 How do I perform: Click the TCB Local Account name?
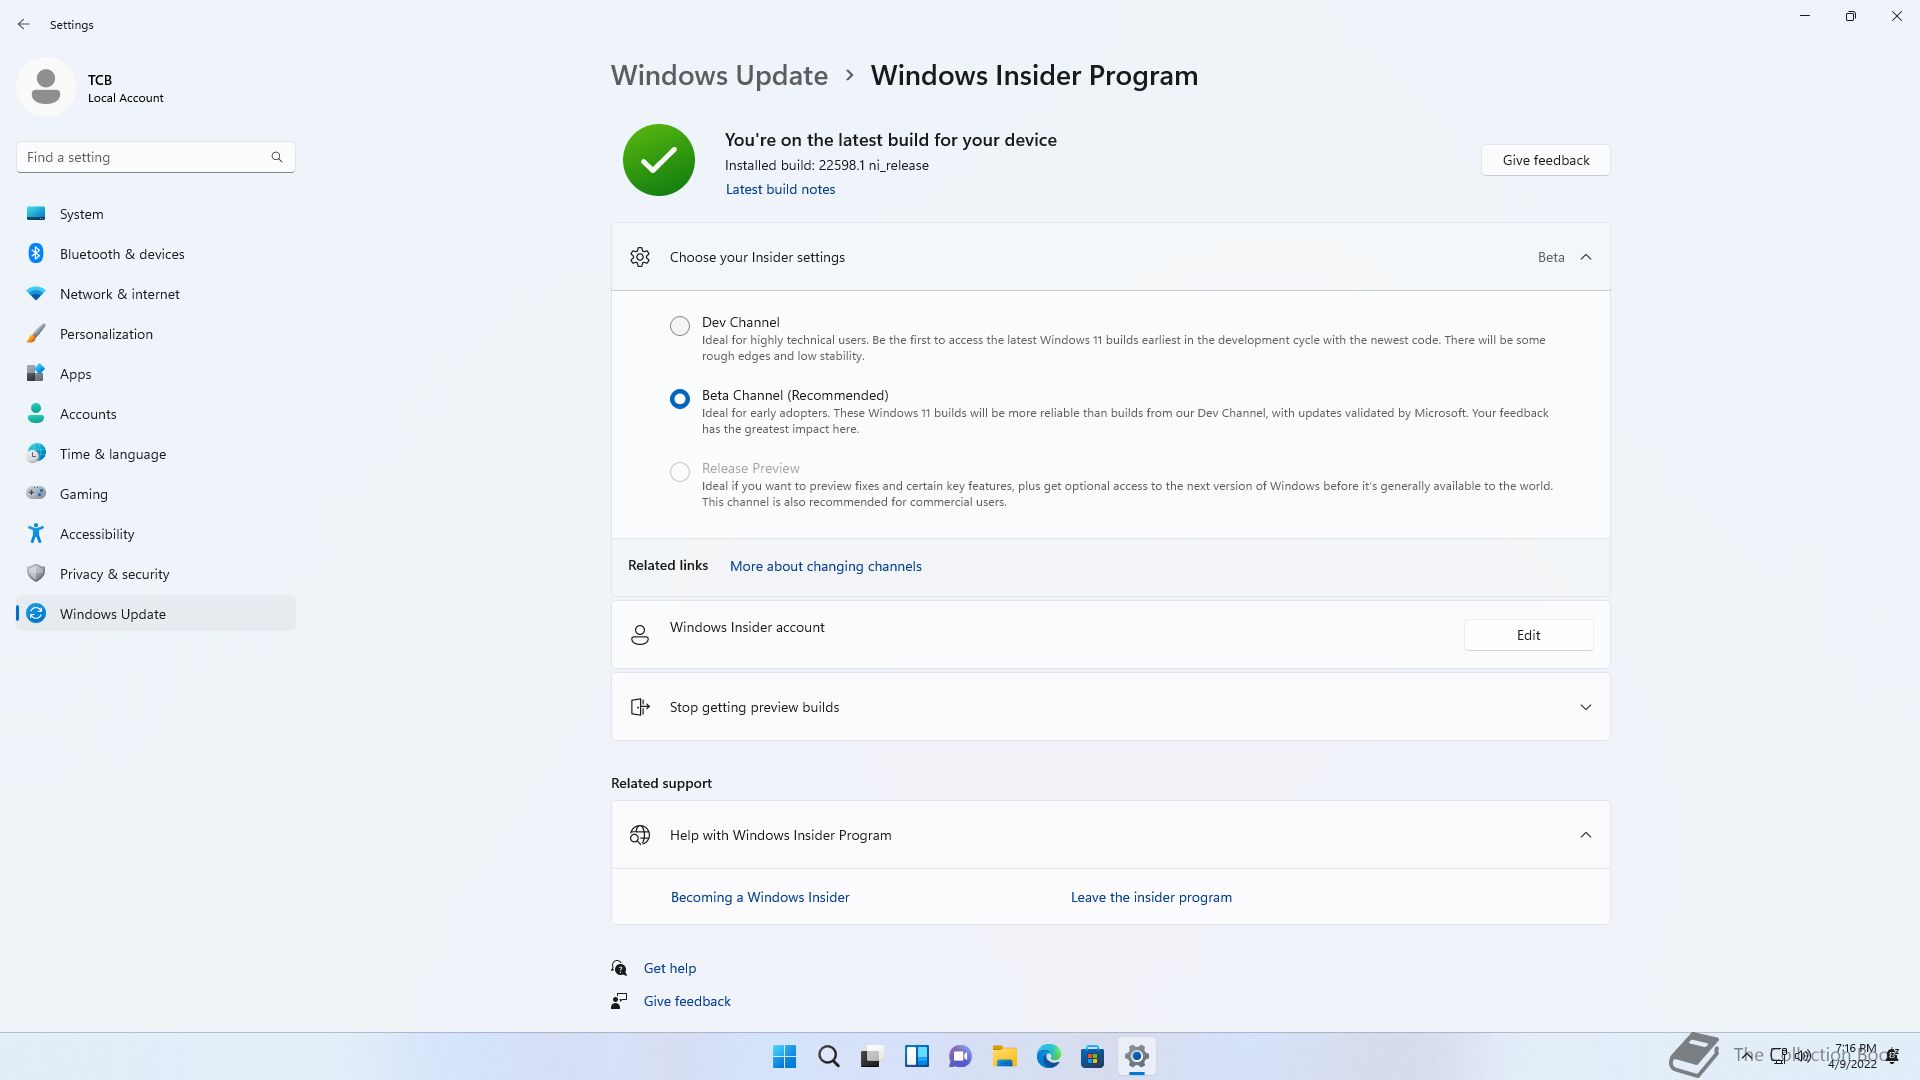(x=125, y=88)
